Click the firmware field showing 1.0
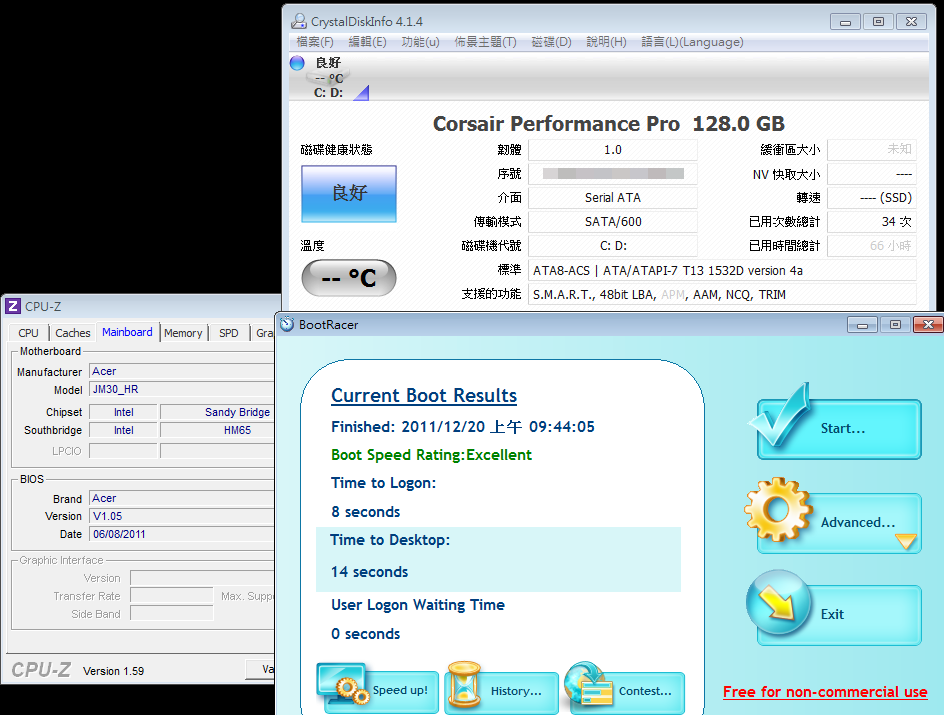The image size is (944, 715). (x=613, y=150)
